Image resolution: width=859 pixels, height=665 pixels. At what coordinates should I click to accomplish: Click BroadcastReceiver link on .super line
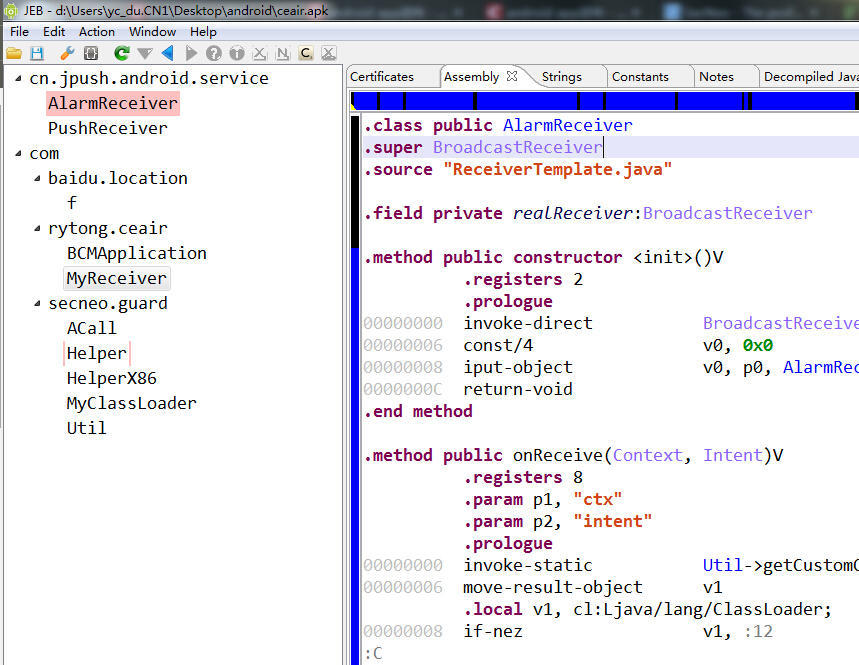click(x=518, y=147)
